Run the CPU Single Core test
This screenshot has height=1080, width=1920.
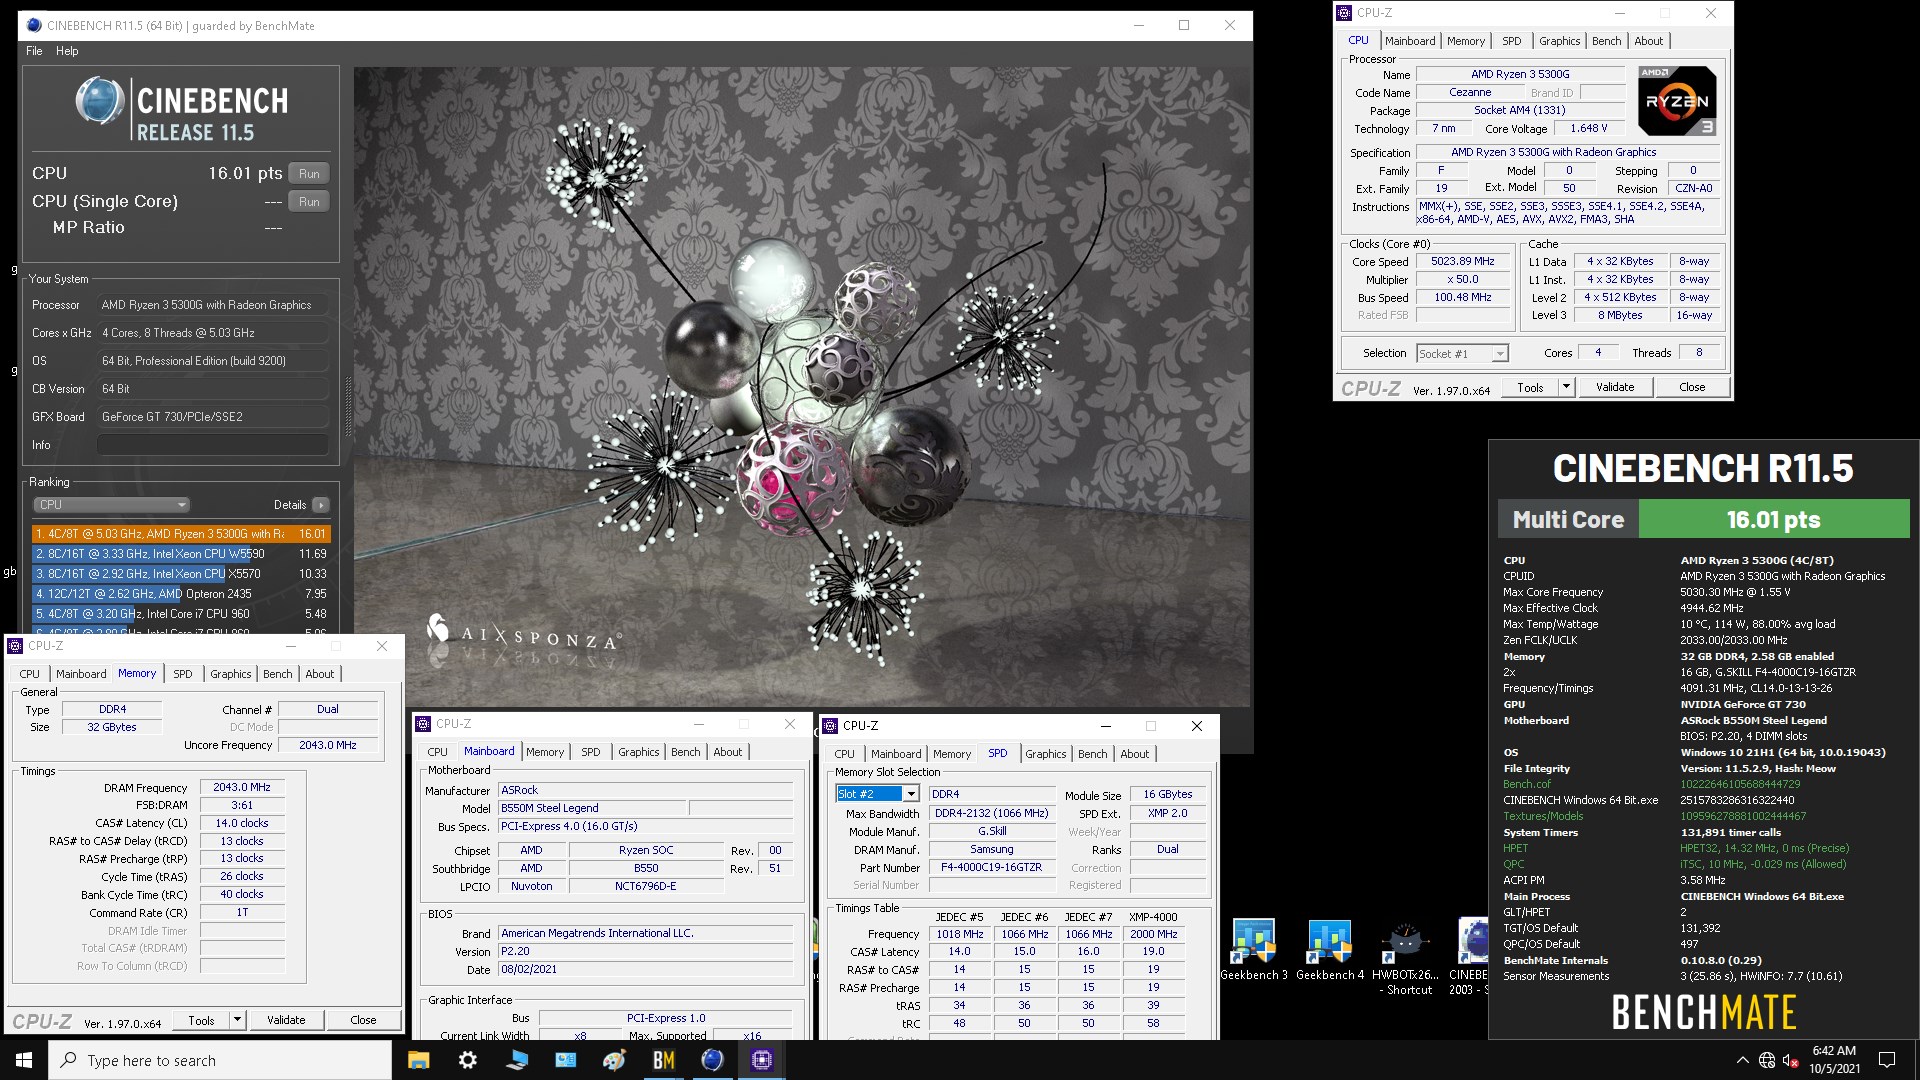pos(309,202)
